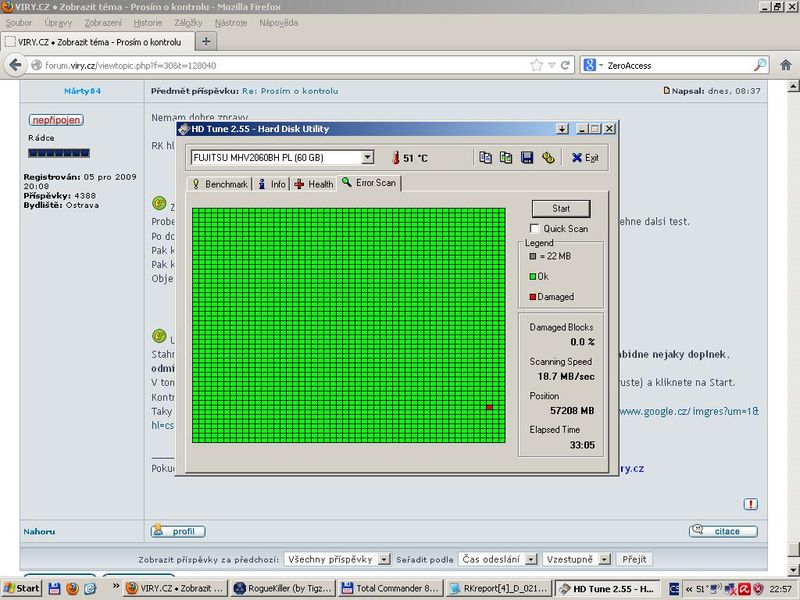
Task: Open the FUJITSU drive selection dropdown
Action: (367, 158)
